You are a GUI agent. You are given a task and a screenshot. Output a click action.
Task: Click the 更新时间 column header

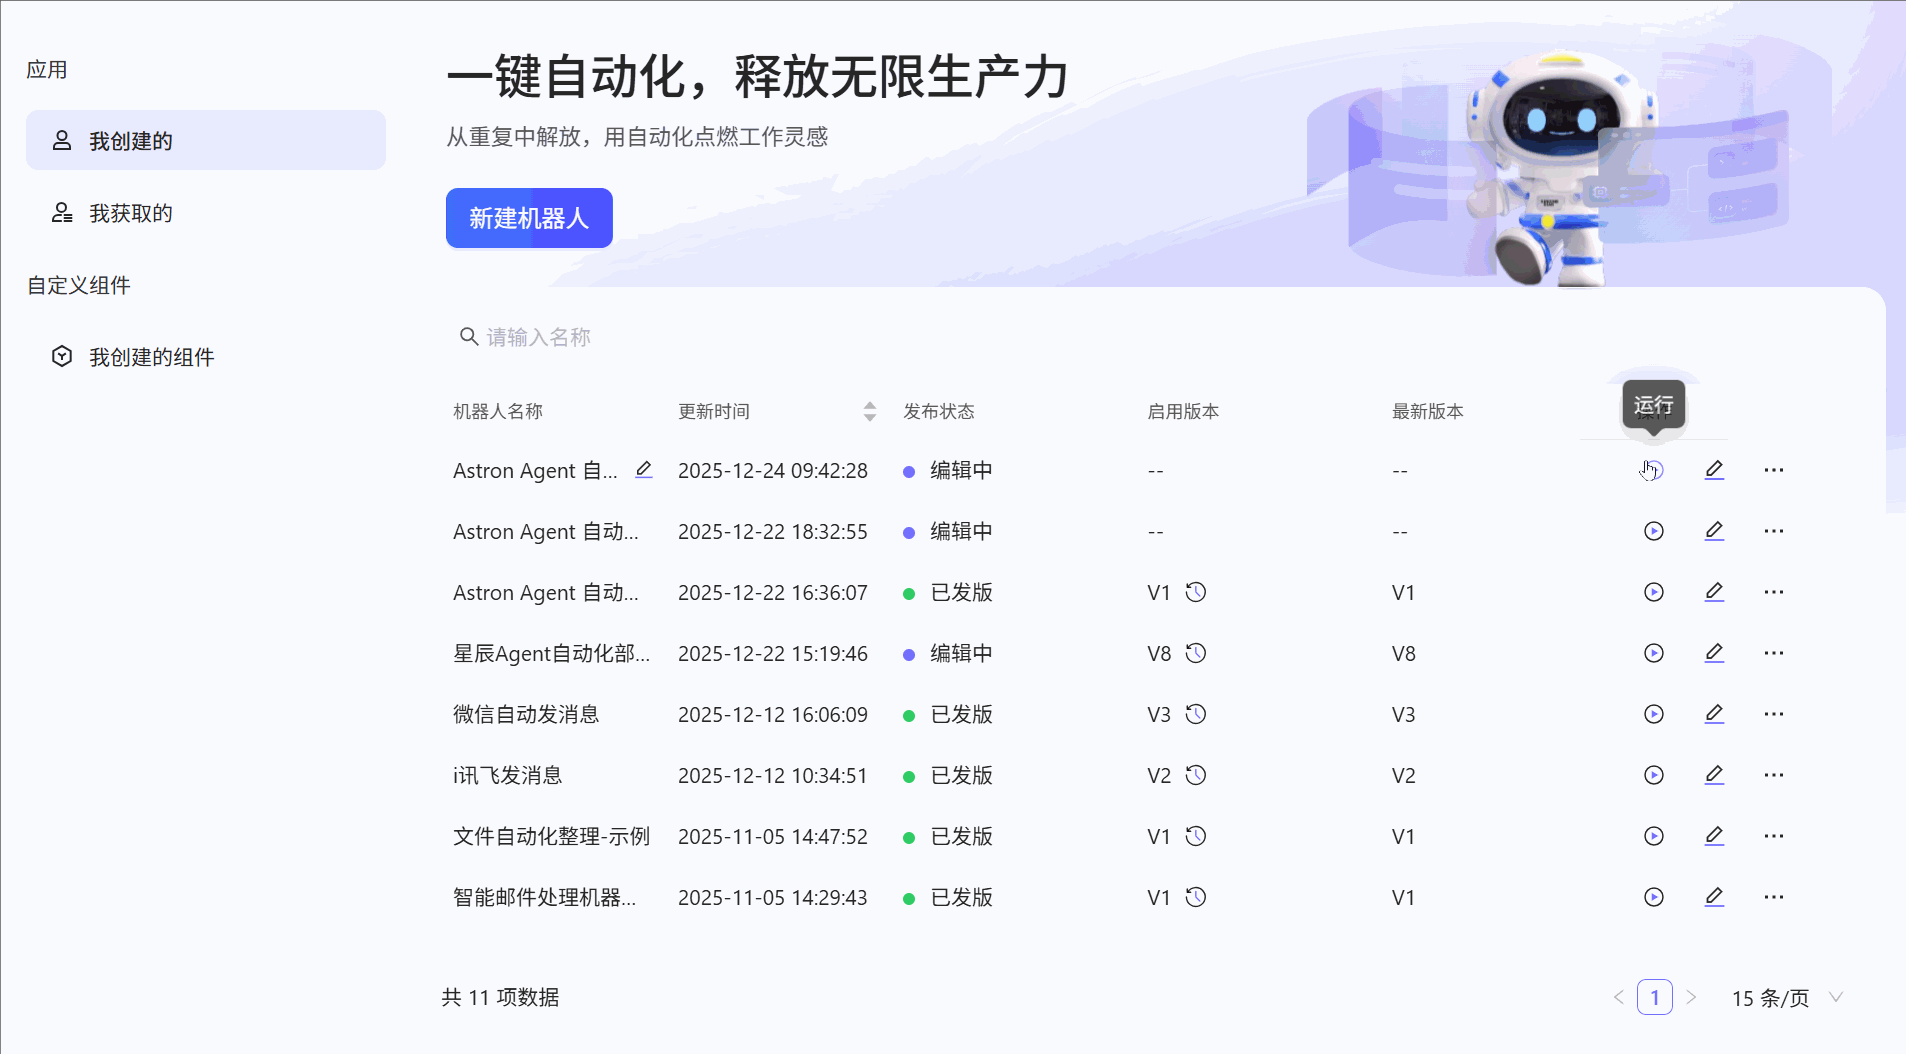click(714, 411)
